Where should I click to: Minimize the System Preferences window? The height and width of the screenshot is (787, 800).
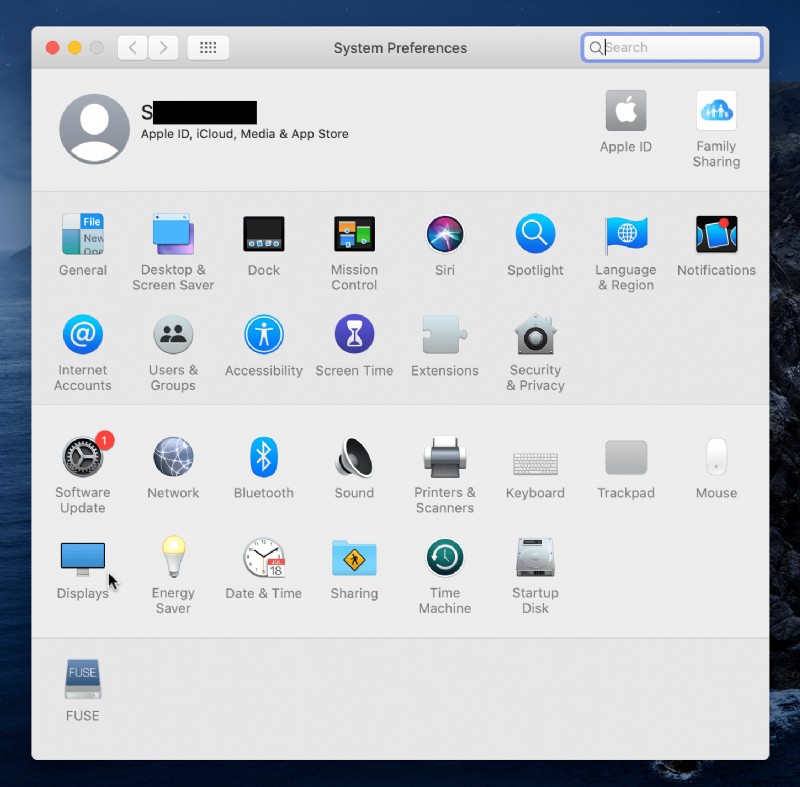(x=75, y=47)
